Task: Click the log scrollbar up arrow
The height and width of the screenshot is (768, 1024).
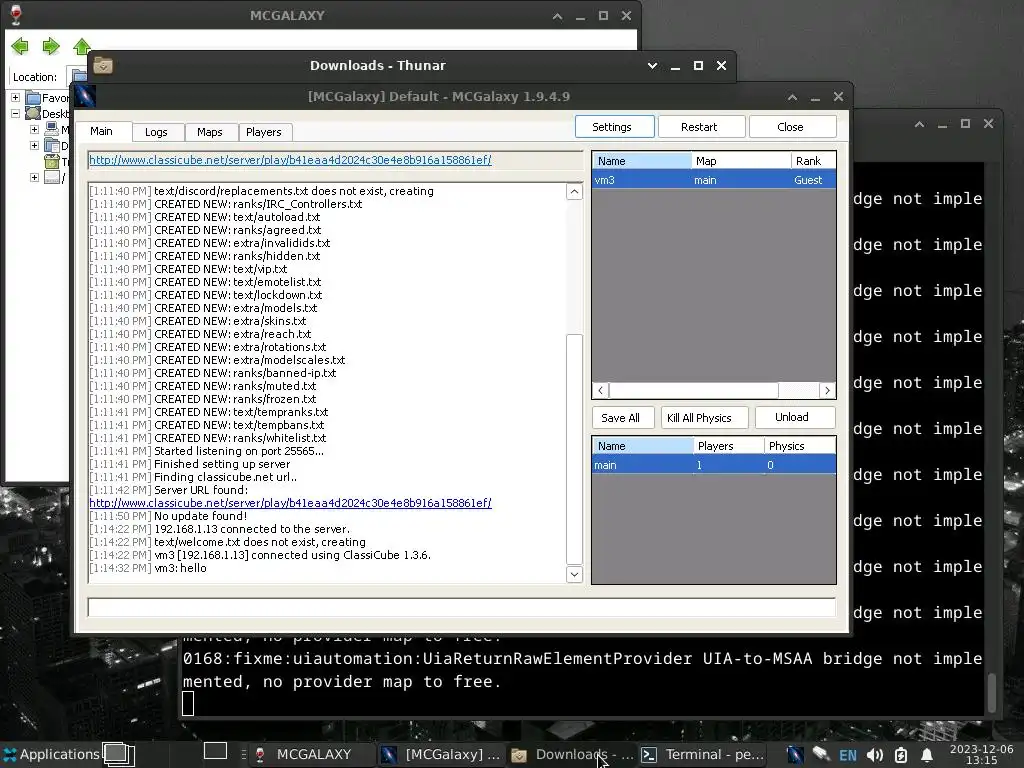Action: coord(574,191)
